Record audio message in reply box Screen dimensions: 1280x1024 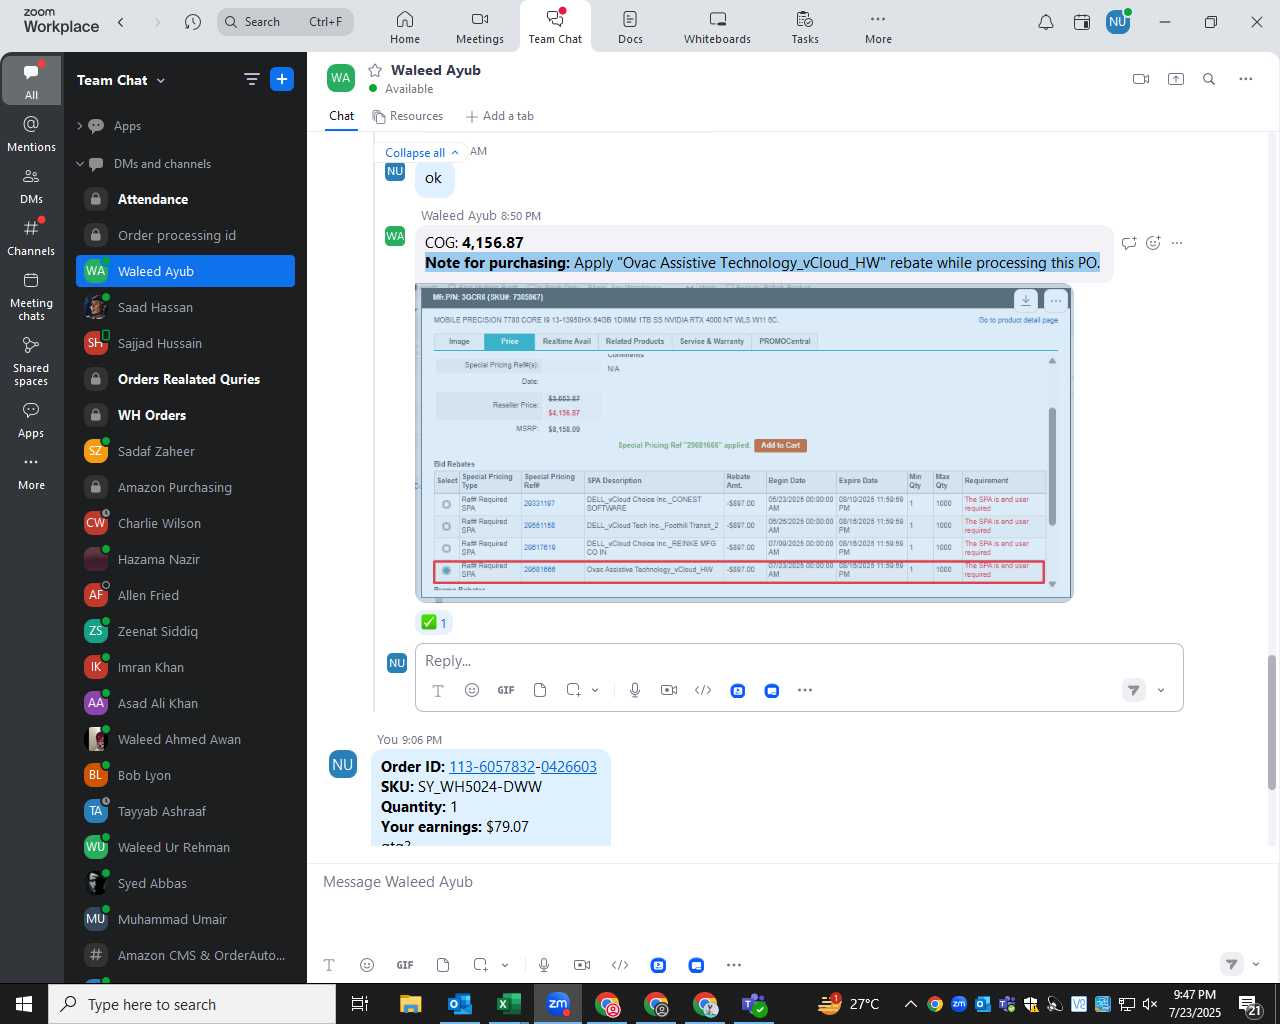pyautogui.click(x=635, y=690)
